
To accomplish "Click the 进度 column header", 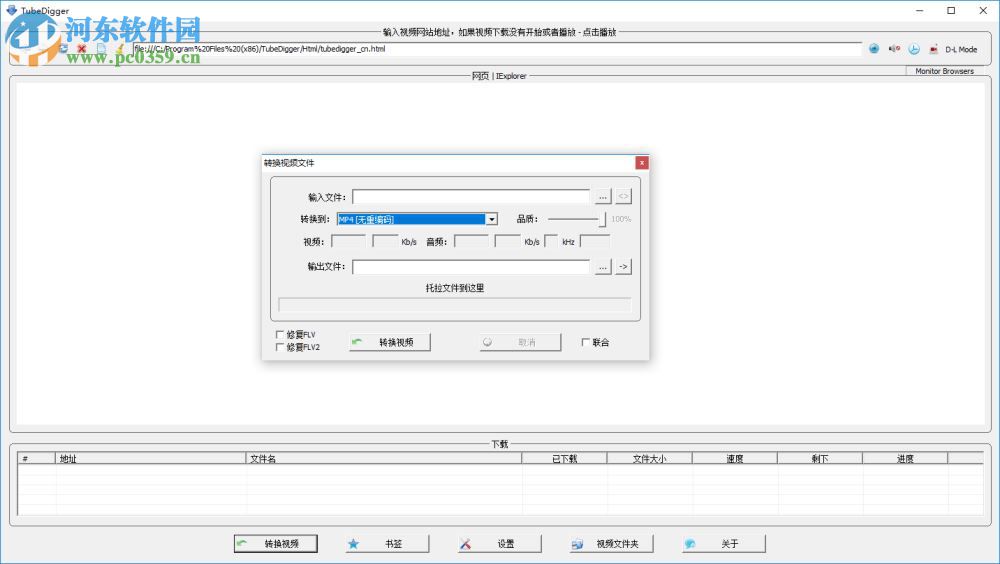I will pyautogui.click(x=905, y=458).
